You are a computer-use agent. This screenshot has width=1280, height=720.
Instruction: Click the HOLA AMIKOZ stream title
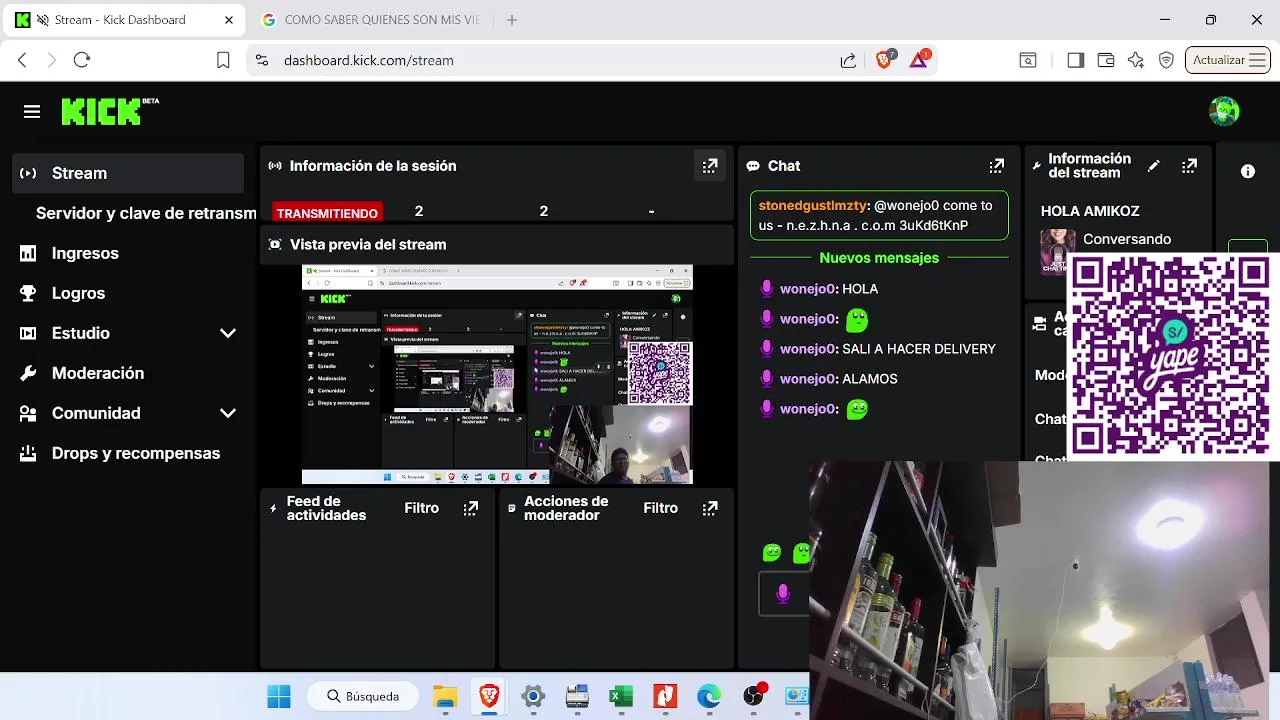click(1090, 211)
